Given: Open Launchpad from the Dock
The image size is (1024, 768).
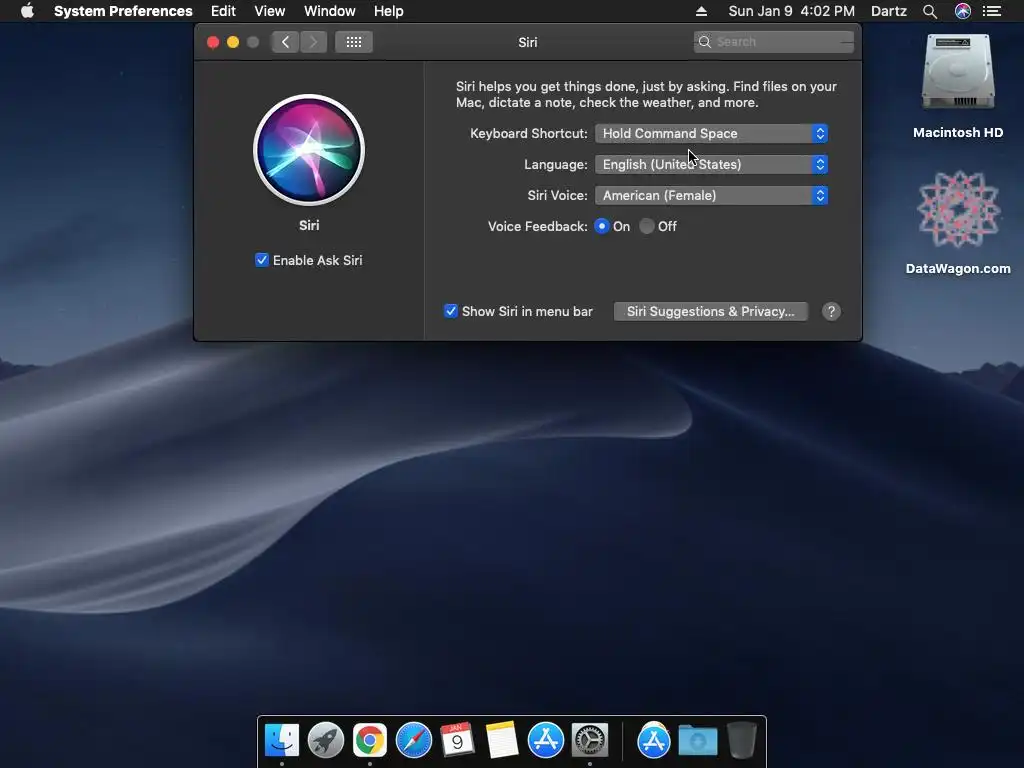Looking at the screenshot, I should click(326, 740).
